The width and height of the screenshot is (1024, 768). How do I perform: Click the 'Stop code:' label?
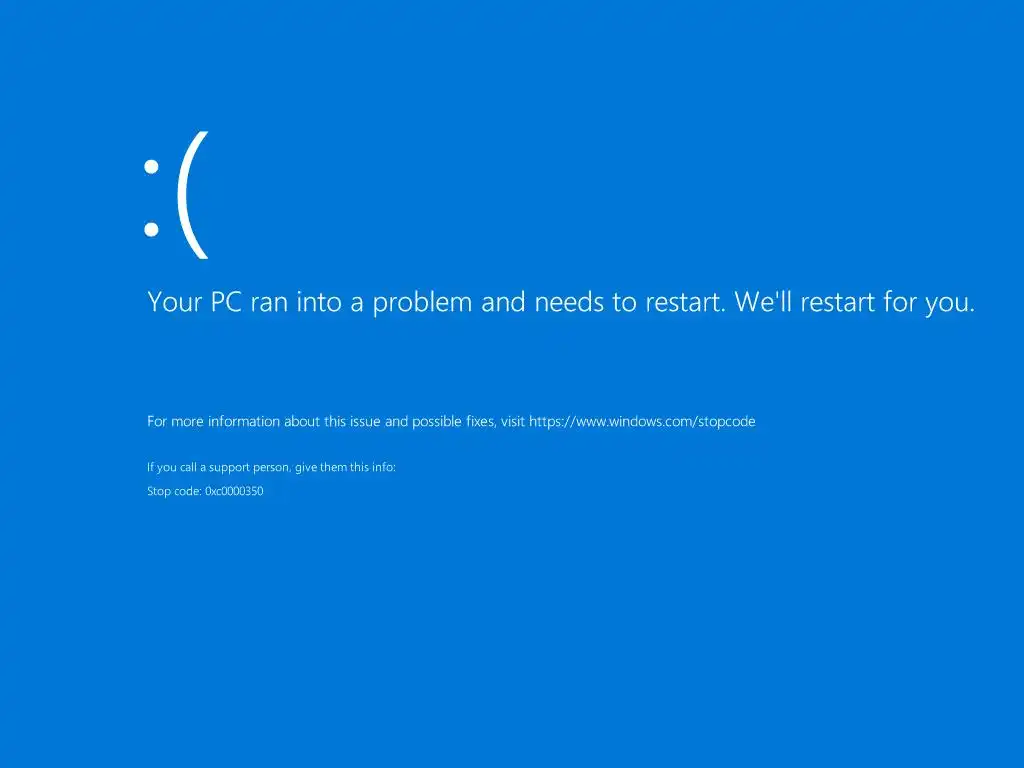[x=174, y=491]
